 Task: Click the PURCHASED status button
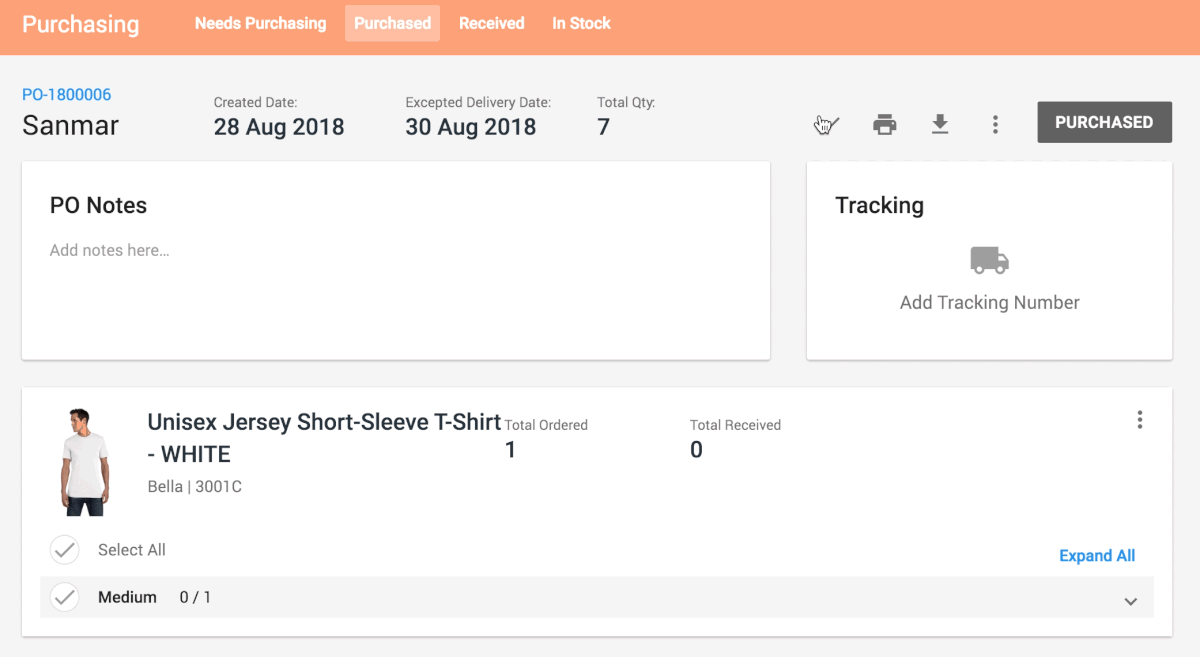tap(1104, 122)
